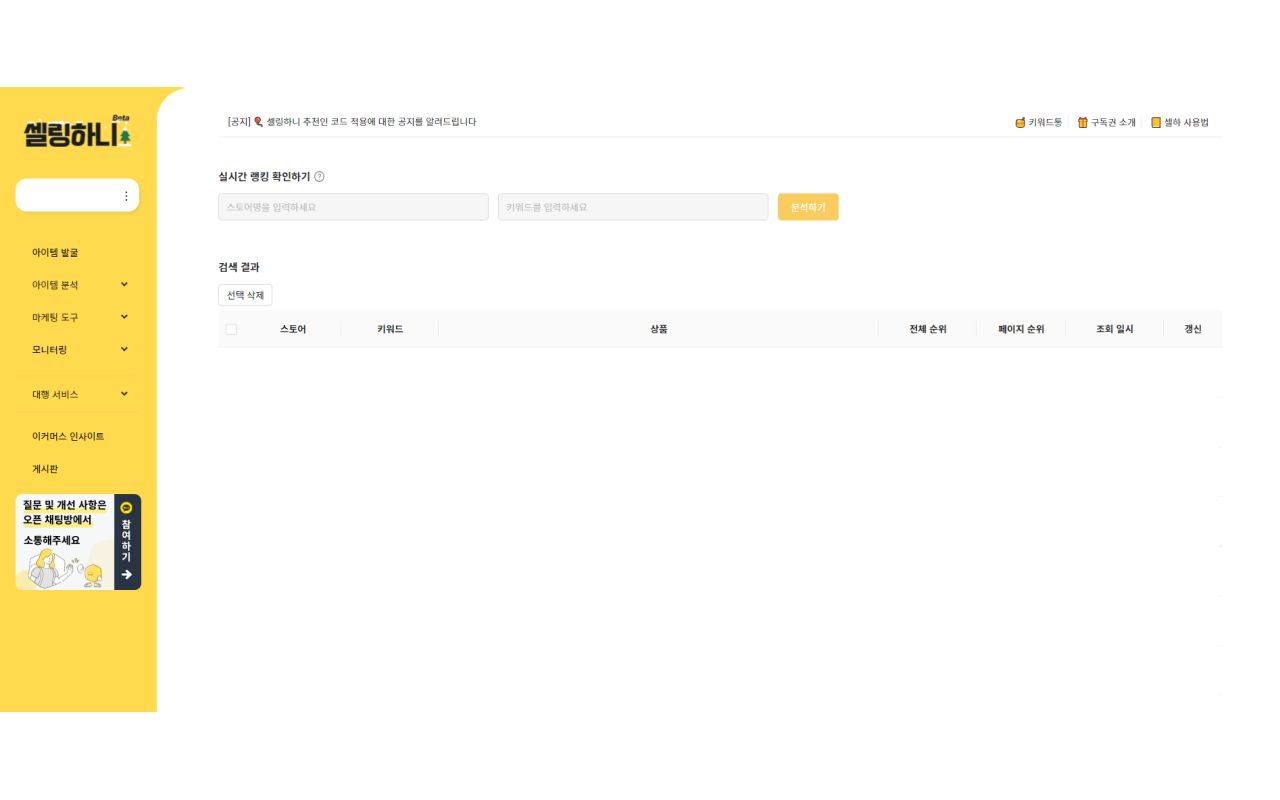Click the 갱신 column header
The height and width of the screenshot is (800, 1280).
click(1193, 329)
